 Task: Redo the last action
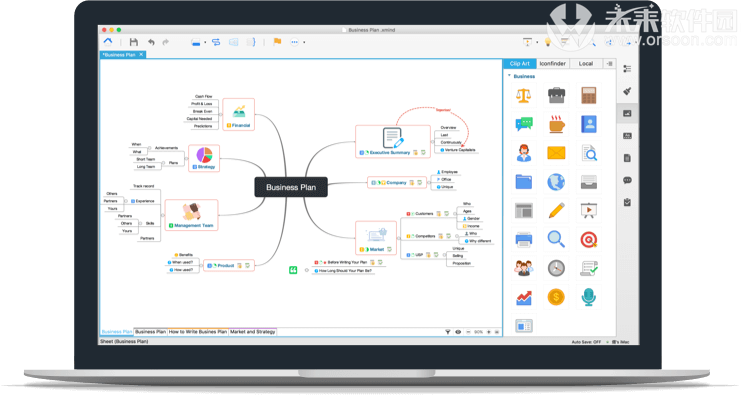coord(165,42)
